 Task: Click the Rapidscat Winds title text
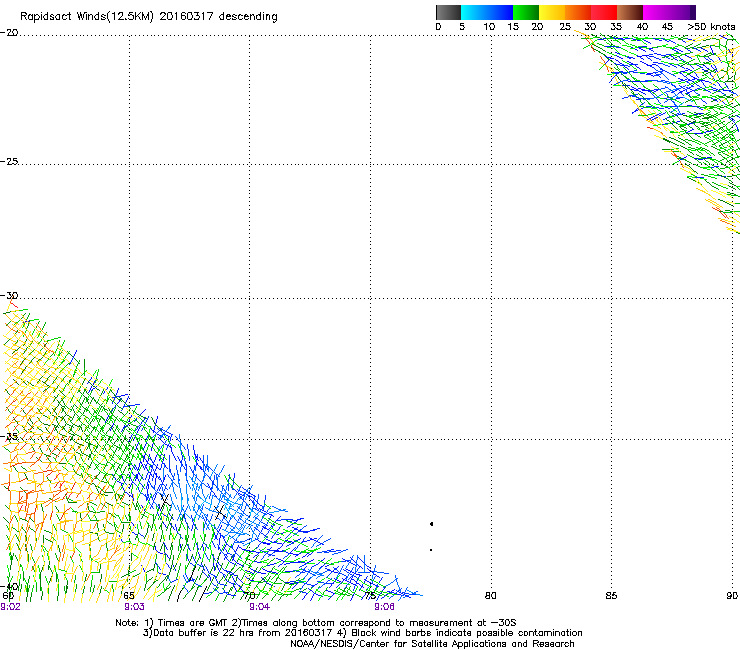tap(149, 17)
